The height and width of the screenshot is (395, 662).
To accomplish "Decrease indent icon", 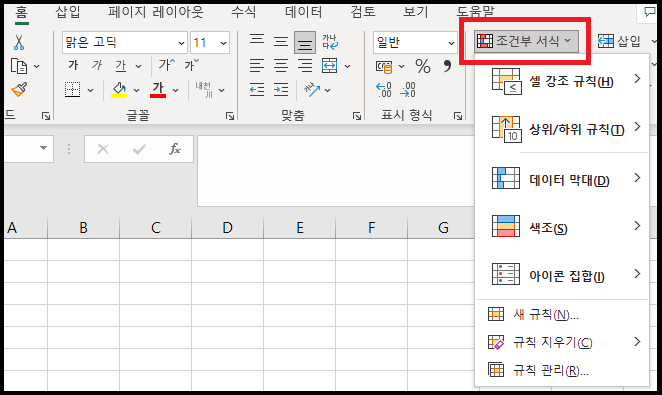I will pyautogui.click(x=257, y=89).
